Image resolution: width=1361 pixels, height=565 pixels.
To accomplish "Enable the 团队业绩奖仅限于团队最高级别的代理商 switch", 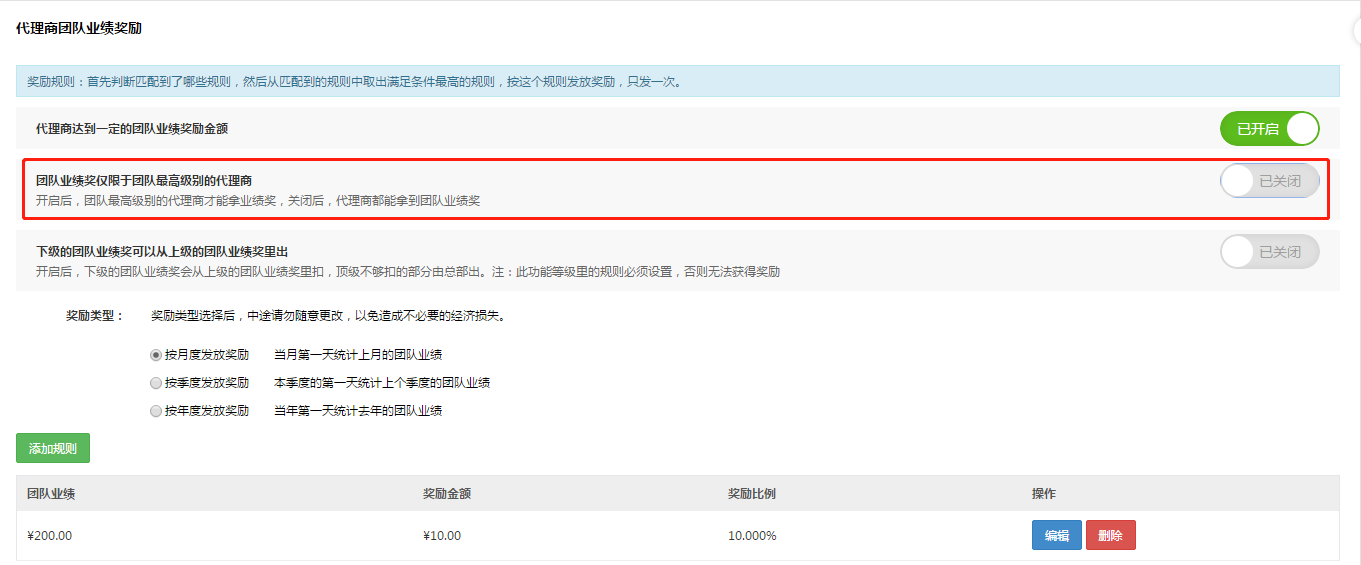I will pos(1269,181).
